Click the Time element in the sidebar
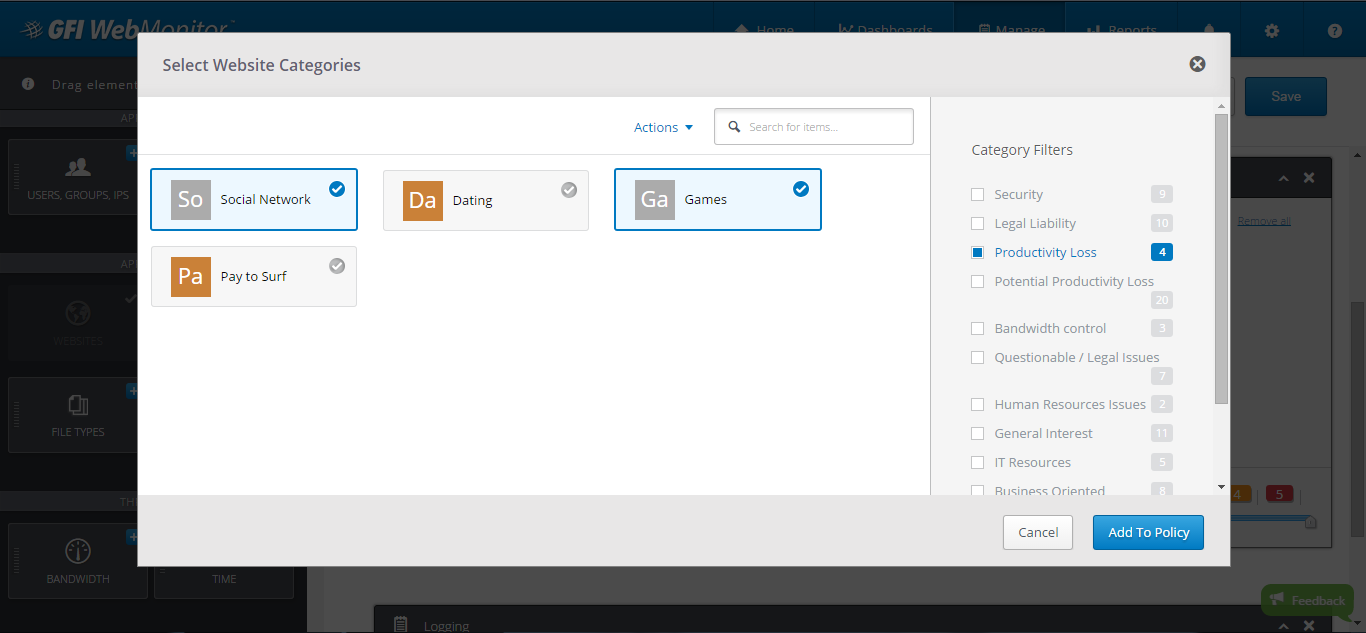The width and height of the screenshot is (1366, 633). click(224, 579)
